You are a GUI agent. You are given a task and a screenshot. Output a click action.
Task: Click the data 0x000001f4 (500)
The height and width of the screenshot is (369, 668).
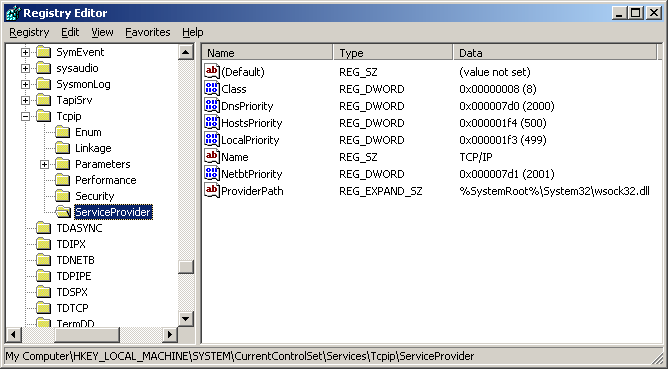pos(503,123)
